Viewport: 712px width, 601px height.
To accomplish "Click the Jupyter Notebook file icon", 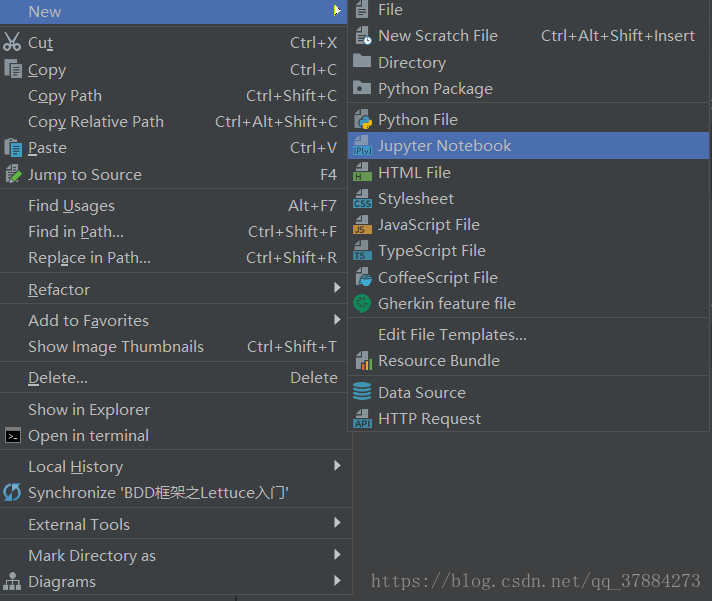I will 362,146.
